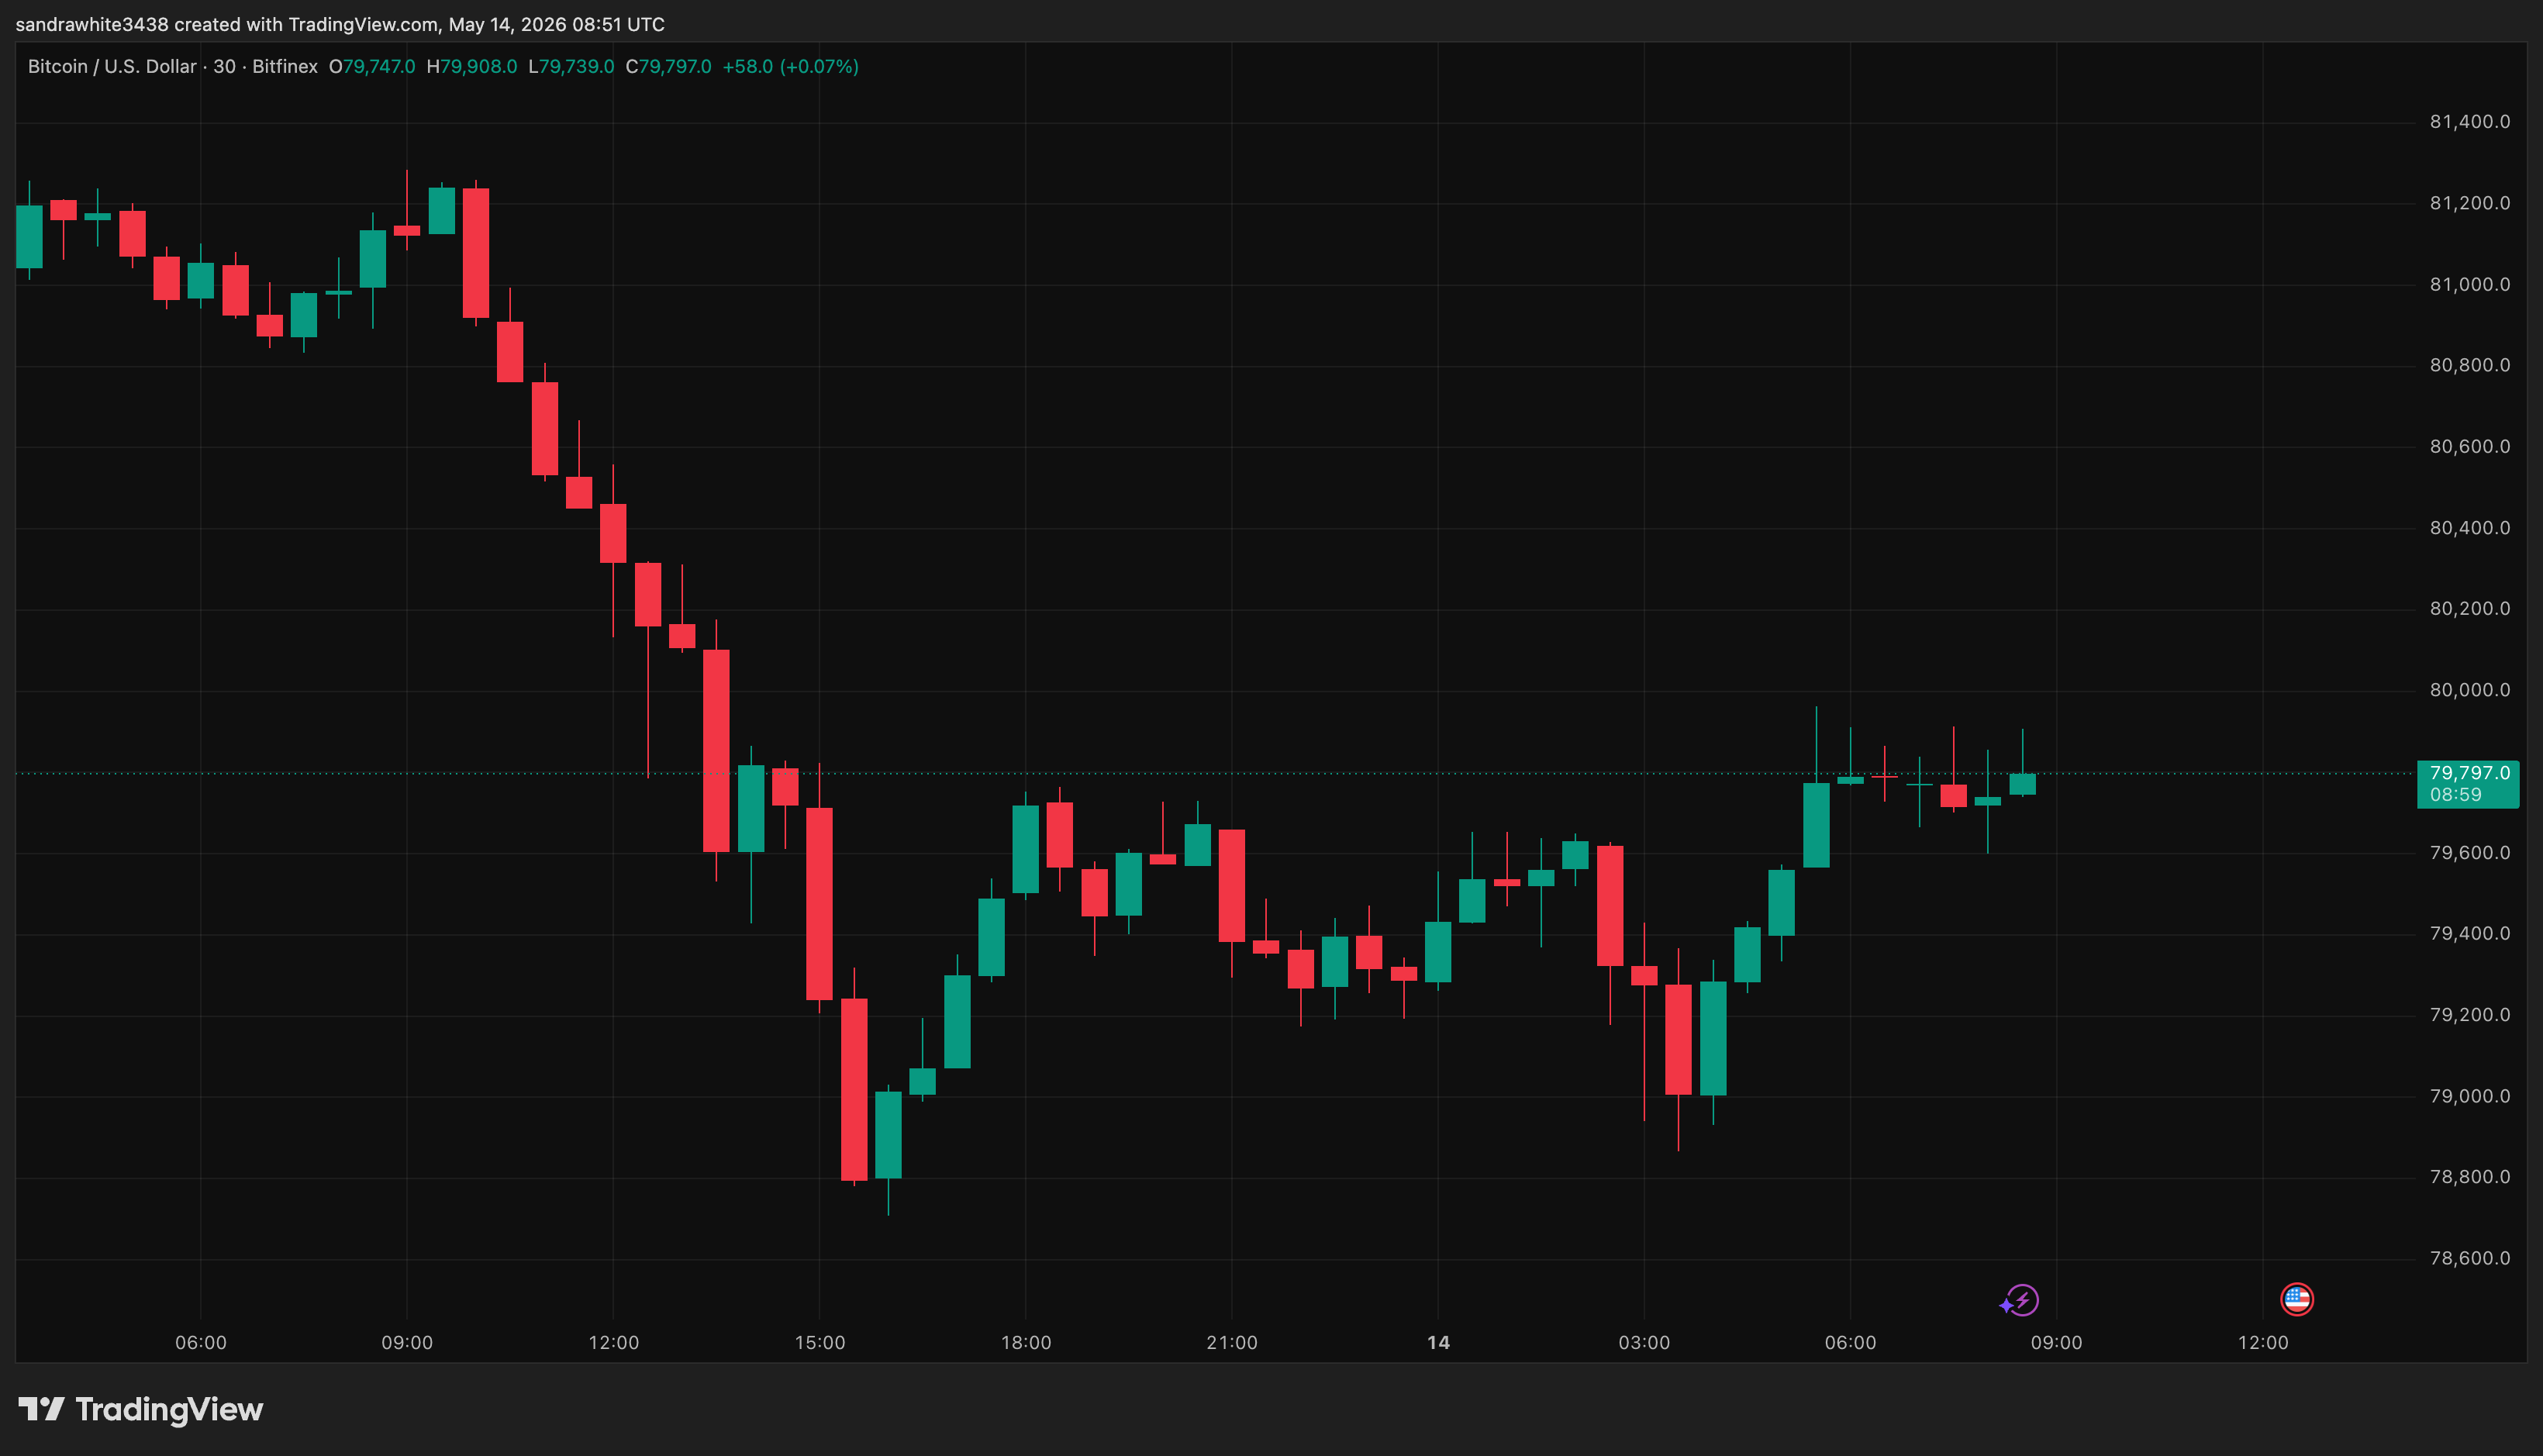Click the purple lightning event icon
This screenshot has width=2543, height=1456.
point(2020,1300)
